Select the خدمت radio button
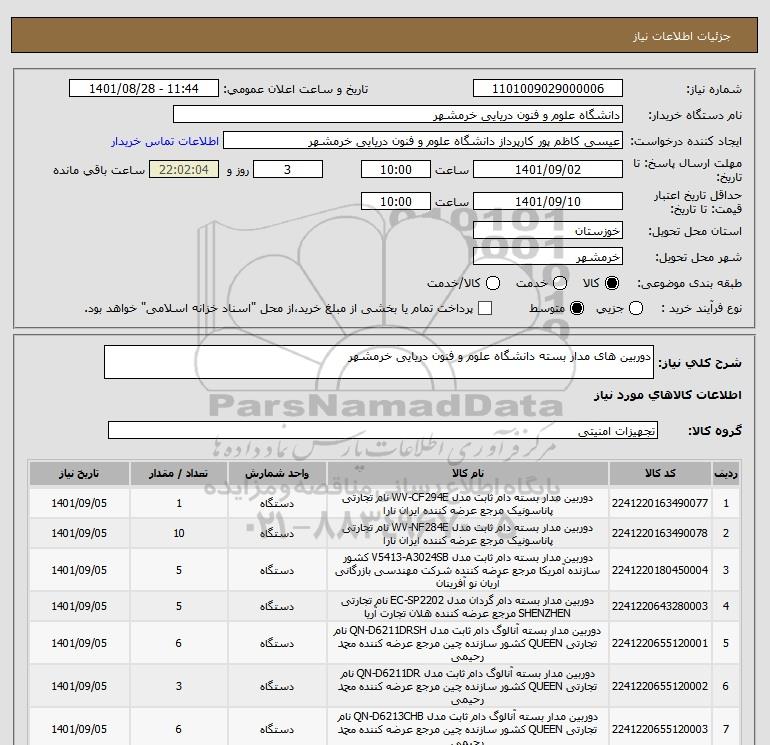 560,283
